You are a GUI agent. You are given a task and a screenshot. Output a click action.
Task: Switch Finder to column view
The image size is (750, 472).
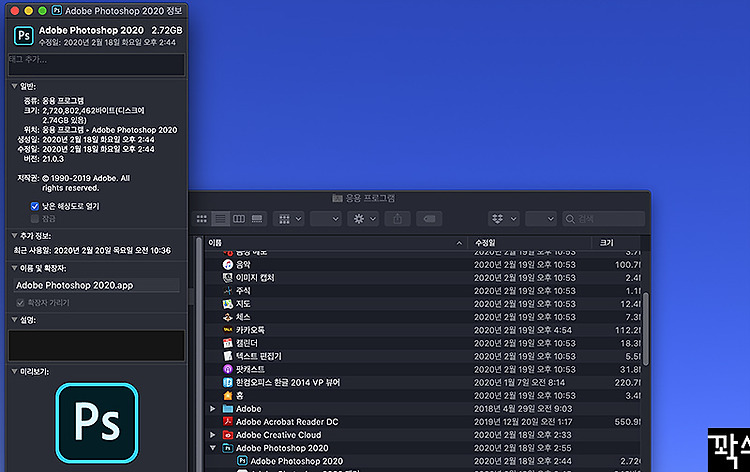click(x=239, y=219)
